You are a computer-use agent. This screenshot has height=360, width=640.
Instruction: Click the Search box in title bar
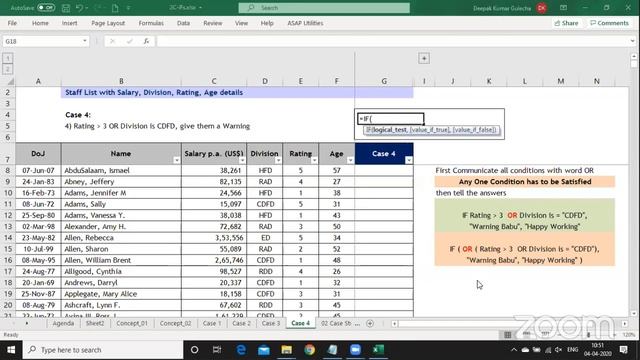[x=324, y=8]
